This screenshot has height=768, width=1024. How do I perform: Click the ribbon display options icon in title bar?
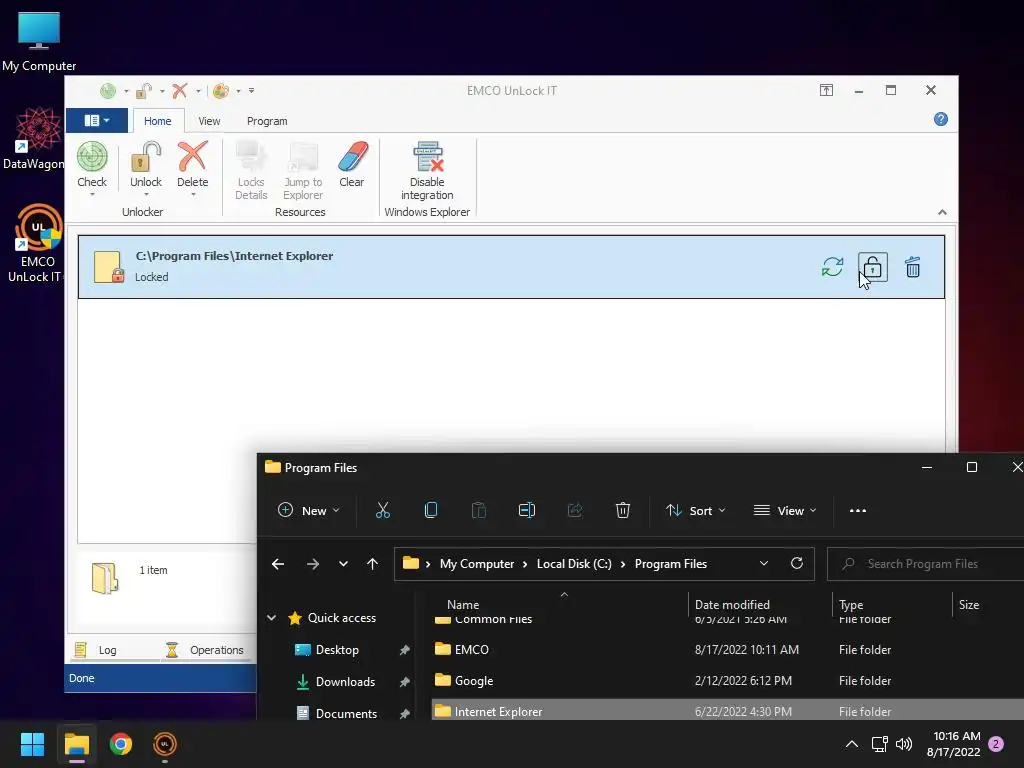(x=826, y=90)
